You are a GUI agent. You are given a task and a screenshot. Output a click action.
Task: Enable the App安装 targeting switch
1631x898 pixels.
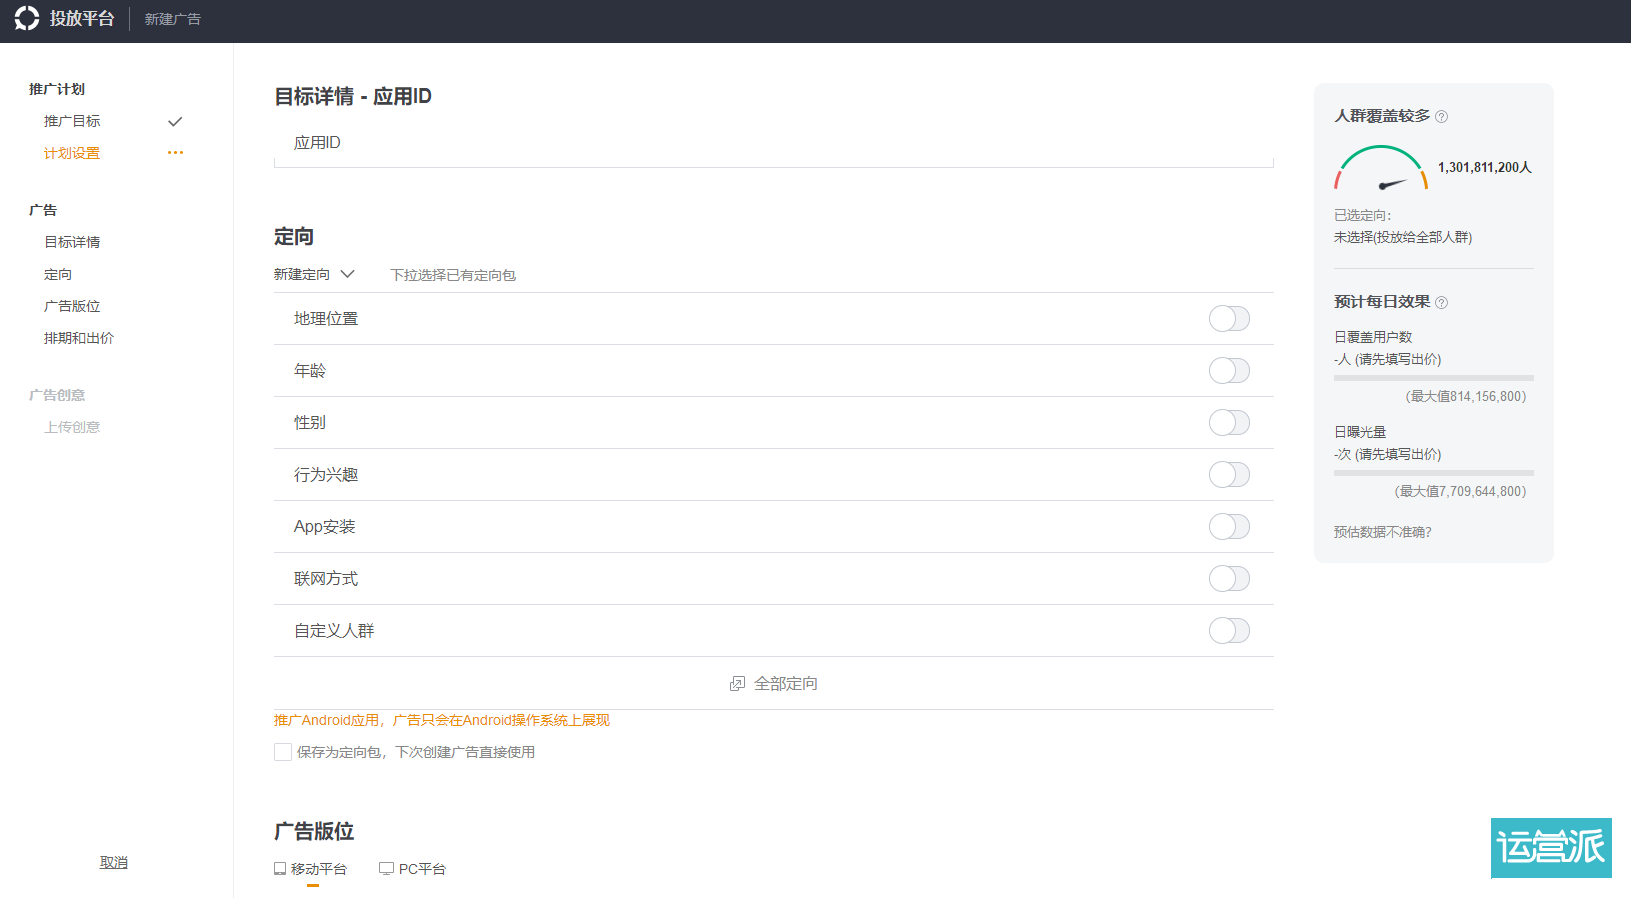(1229, 527)
